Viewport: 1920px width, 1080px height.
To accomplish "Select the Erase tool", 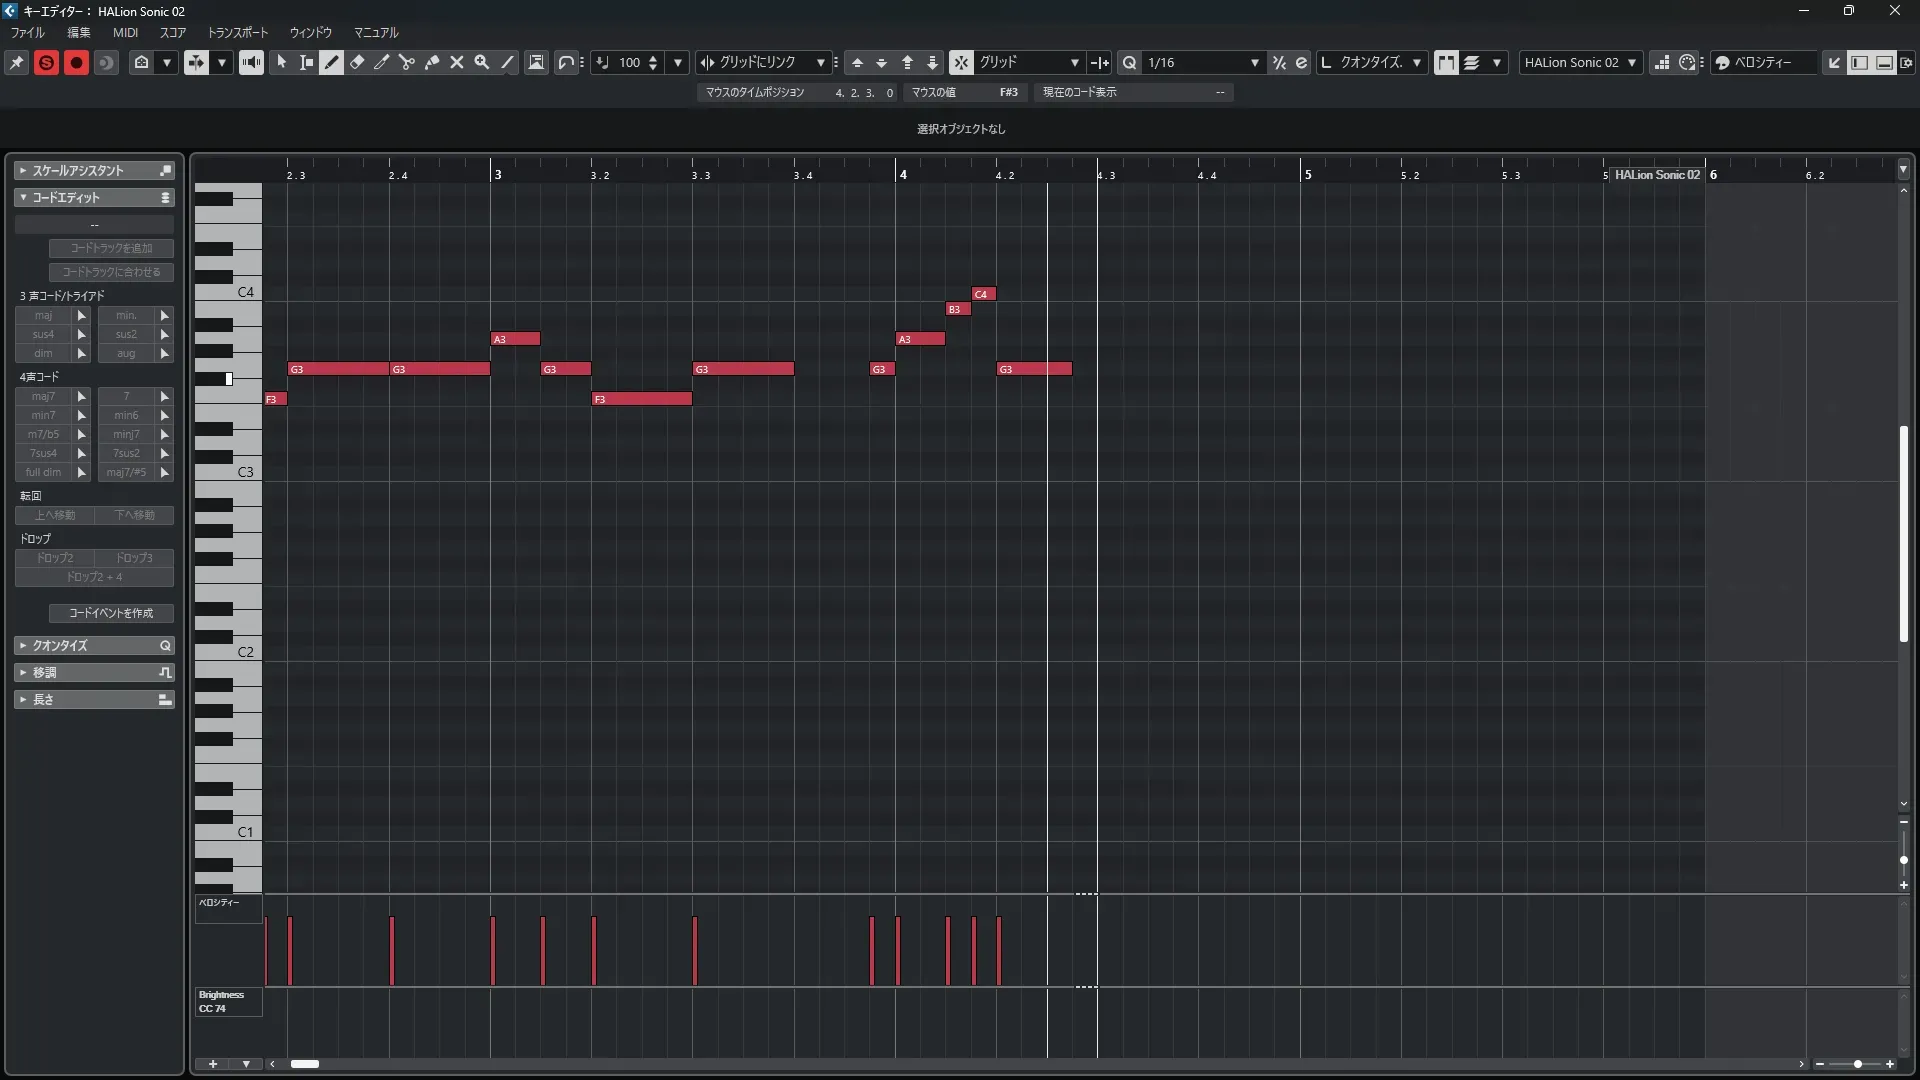I will 357,63.
